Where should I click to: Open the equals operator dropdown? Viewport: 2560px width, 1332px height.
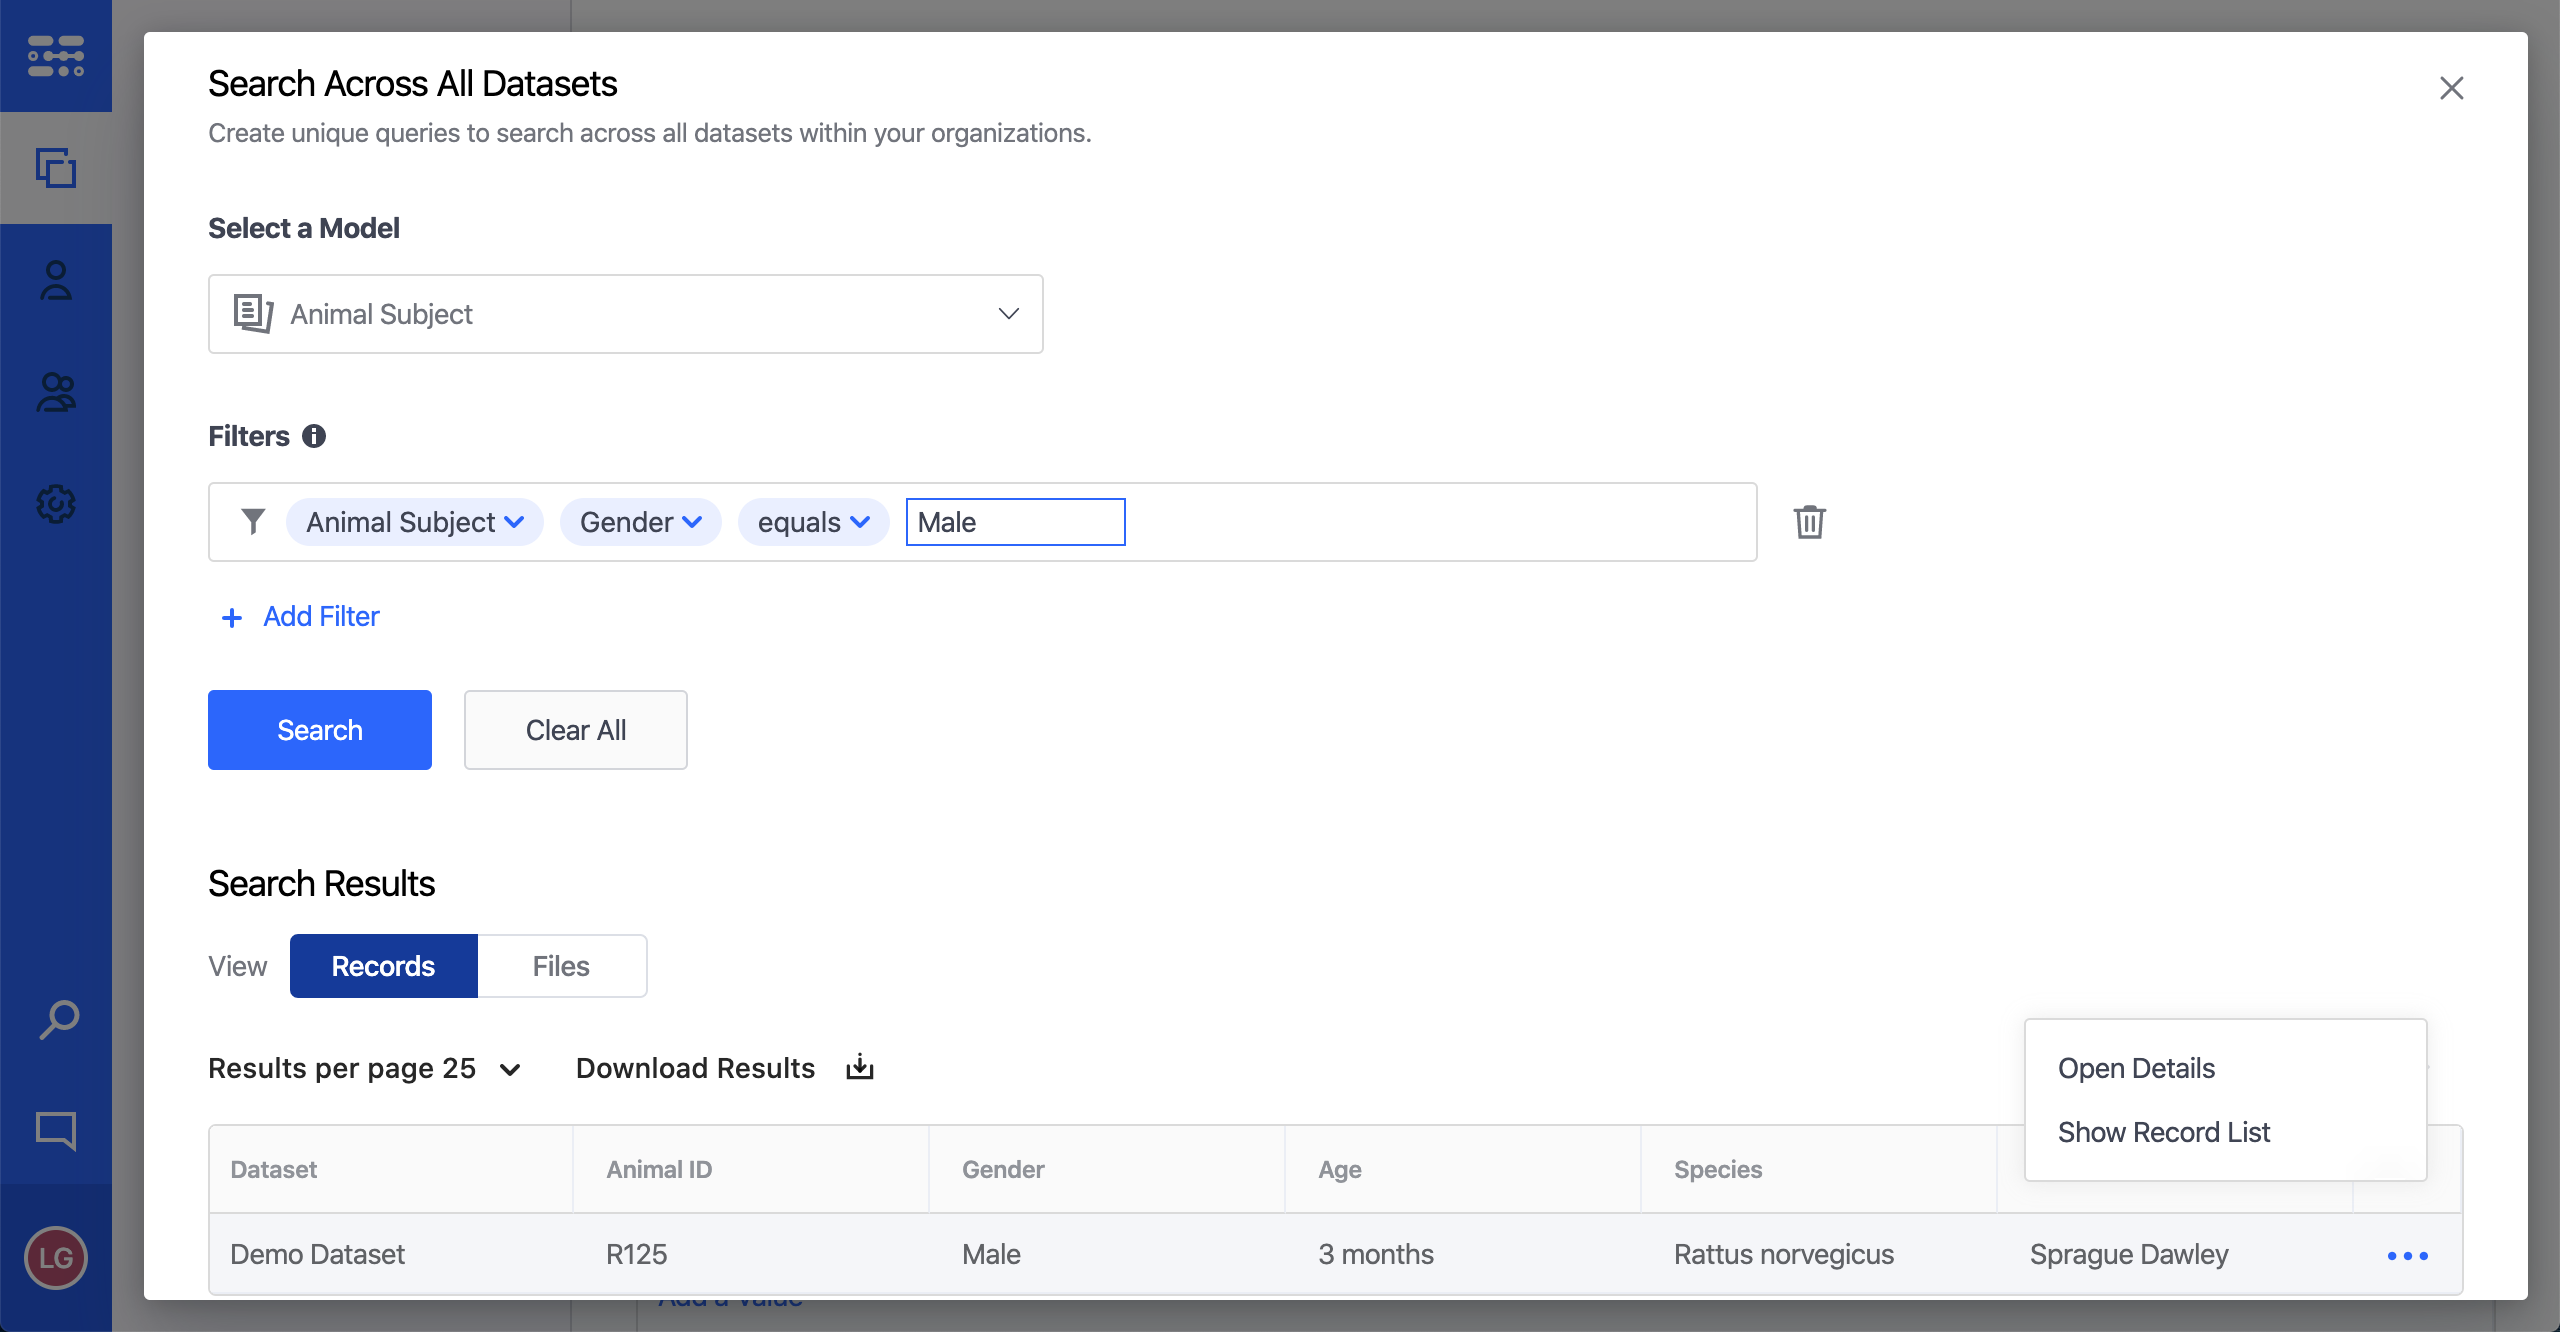[x=813, y=522]
